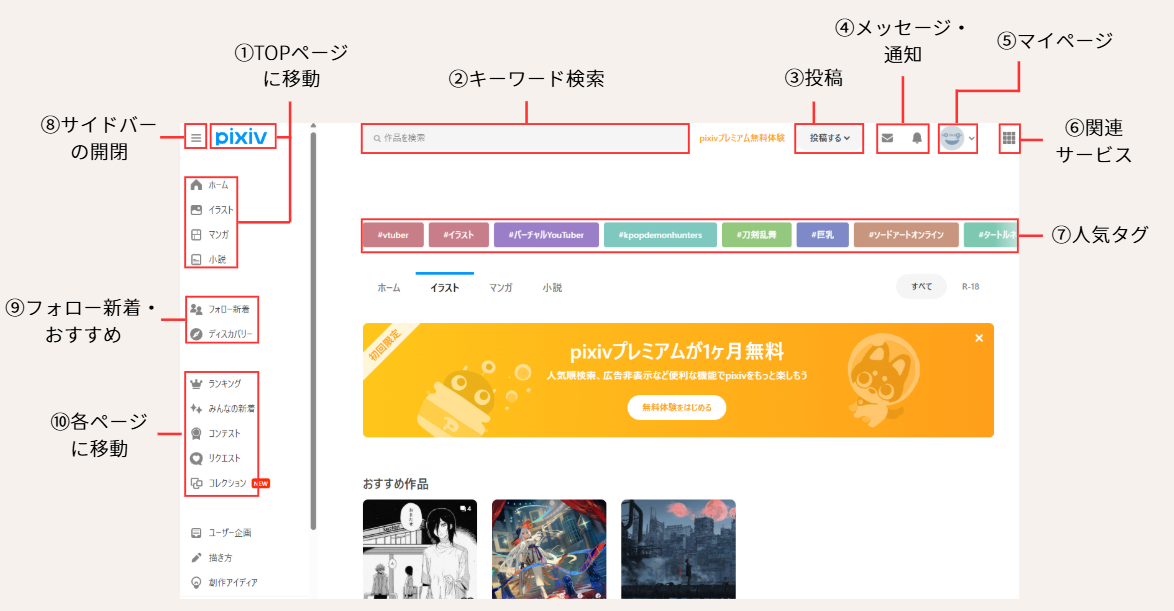Expand the 投稿する dropdown
The image size is (1174, 611).
(x=829, y=138)
